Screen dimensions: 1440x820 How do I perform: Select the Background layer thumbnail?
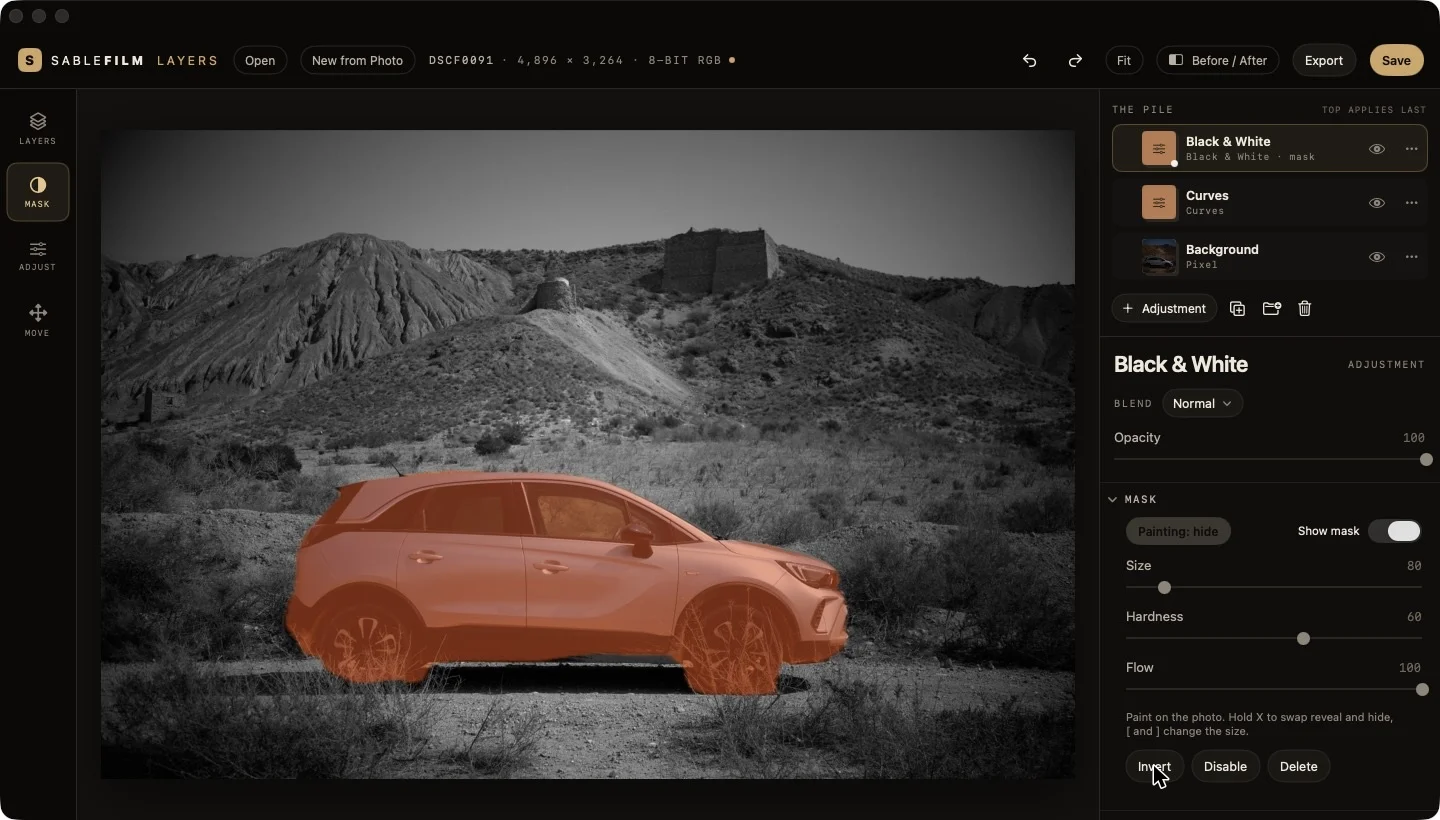[x=1159, y=257]
